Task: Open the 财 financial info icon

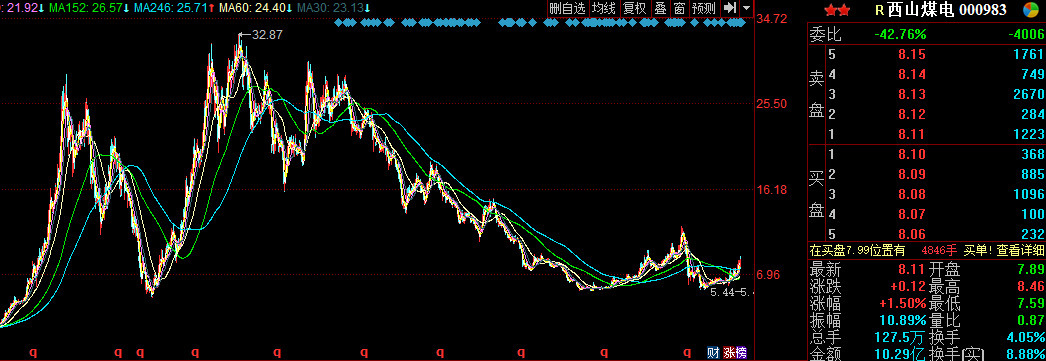Action: coord(713,352)
